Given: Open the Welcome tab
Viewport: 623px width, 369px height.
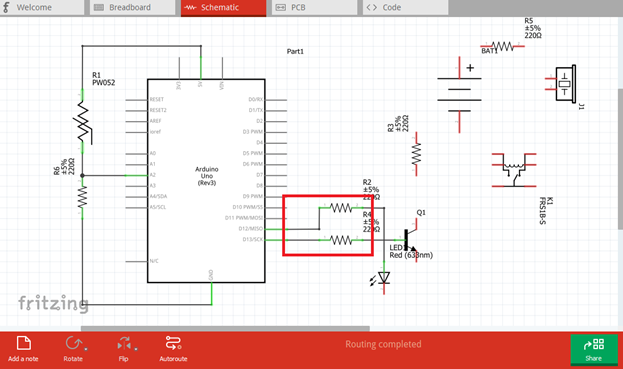Looking at the screenshot, I should 42,8.
